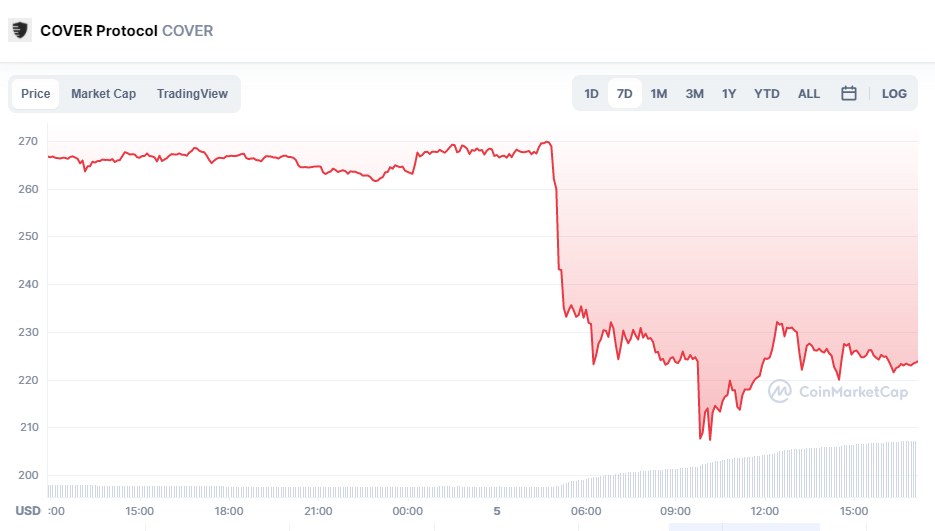
Task: Show year-to-date YTD range
Action: pyautogui.click(x=767, y=94)
